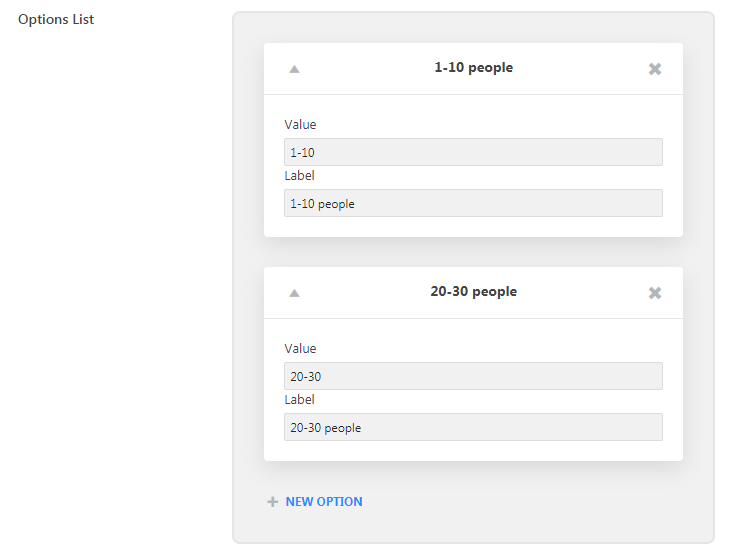Click the Value caption in 20-30 card
736x553 pixels.
pos(300,348)
